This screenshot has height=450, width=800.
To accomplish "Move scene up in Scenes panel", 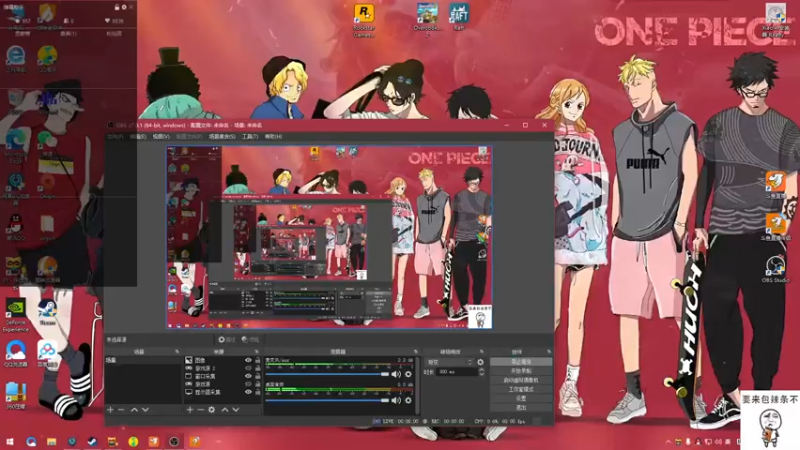I will [x=134, y=410].
